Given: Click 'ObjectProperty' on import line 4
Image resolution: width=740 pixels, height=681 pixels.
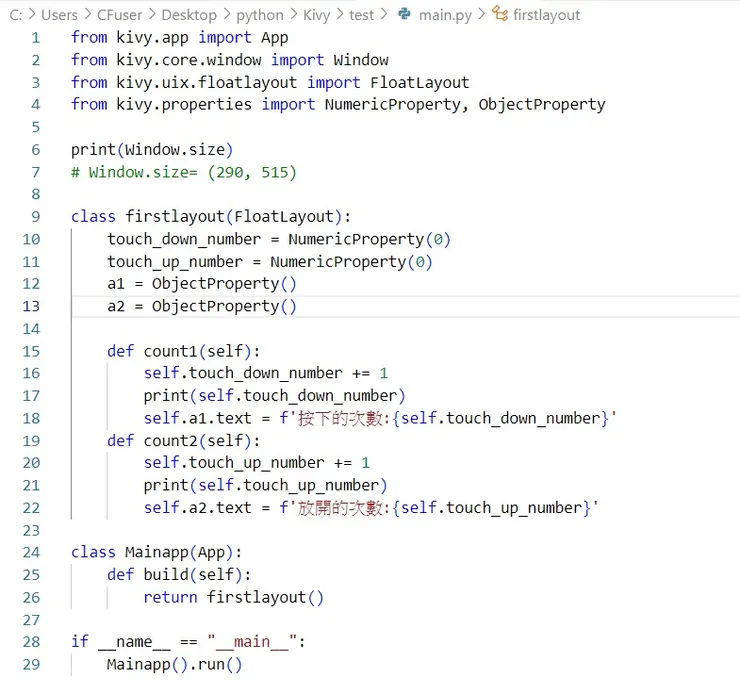Looking at the screenshot, I should pos(542,105).
